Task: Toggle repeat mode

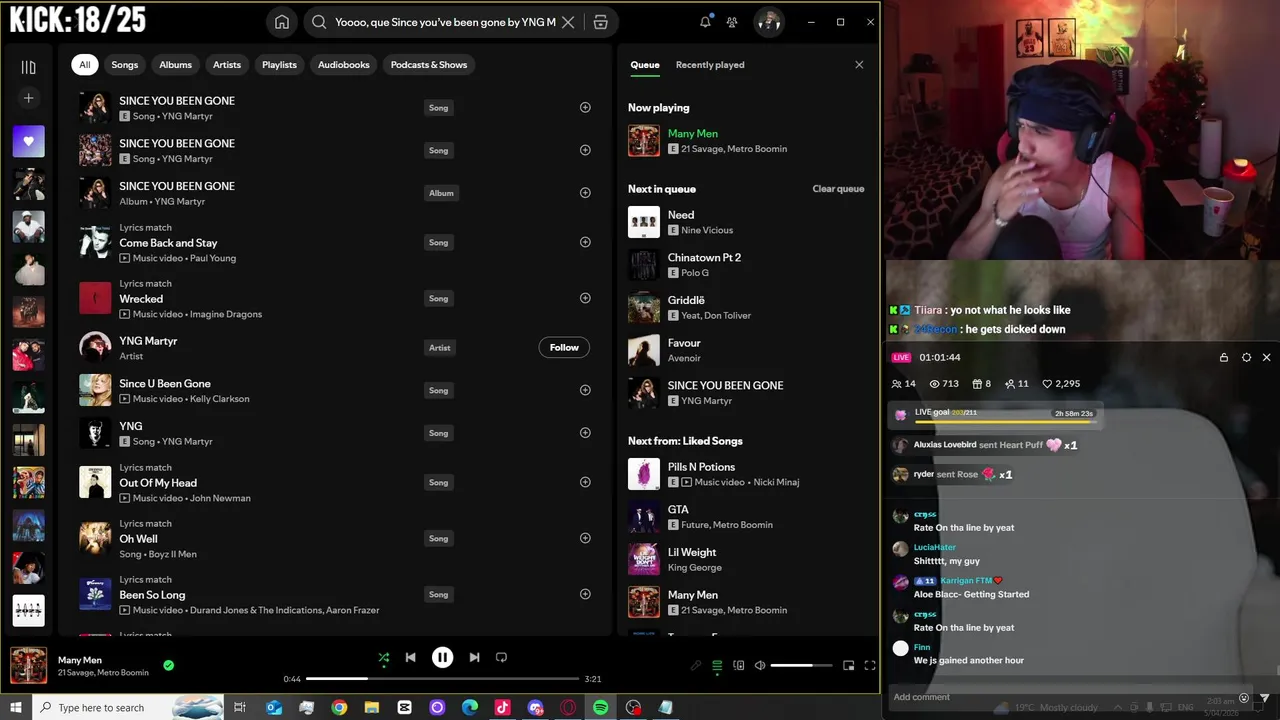Action: click(501, 657)
